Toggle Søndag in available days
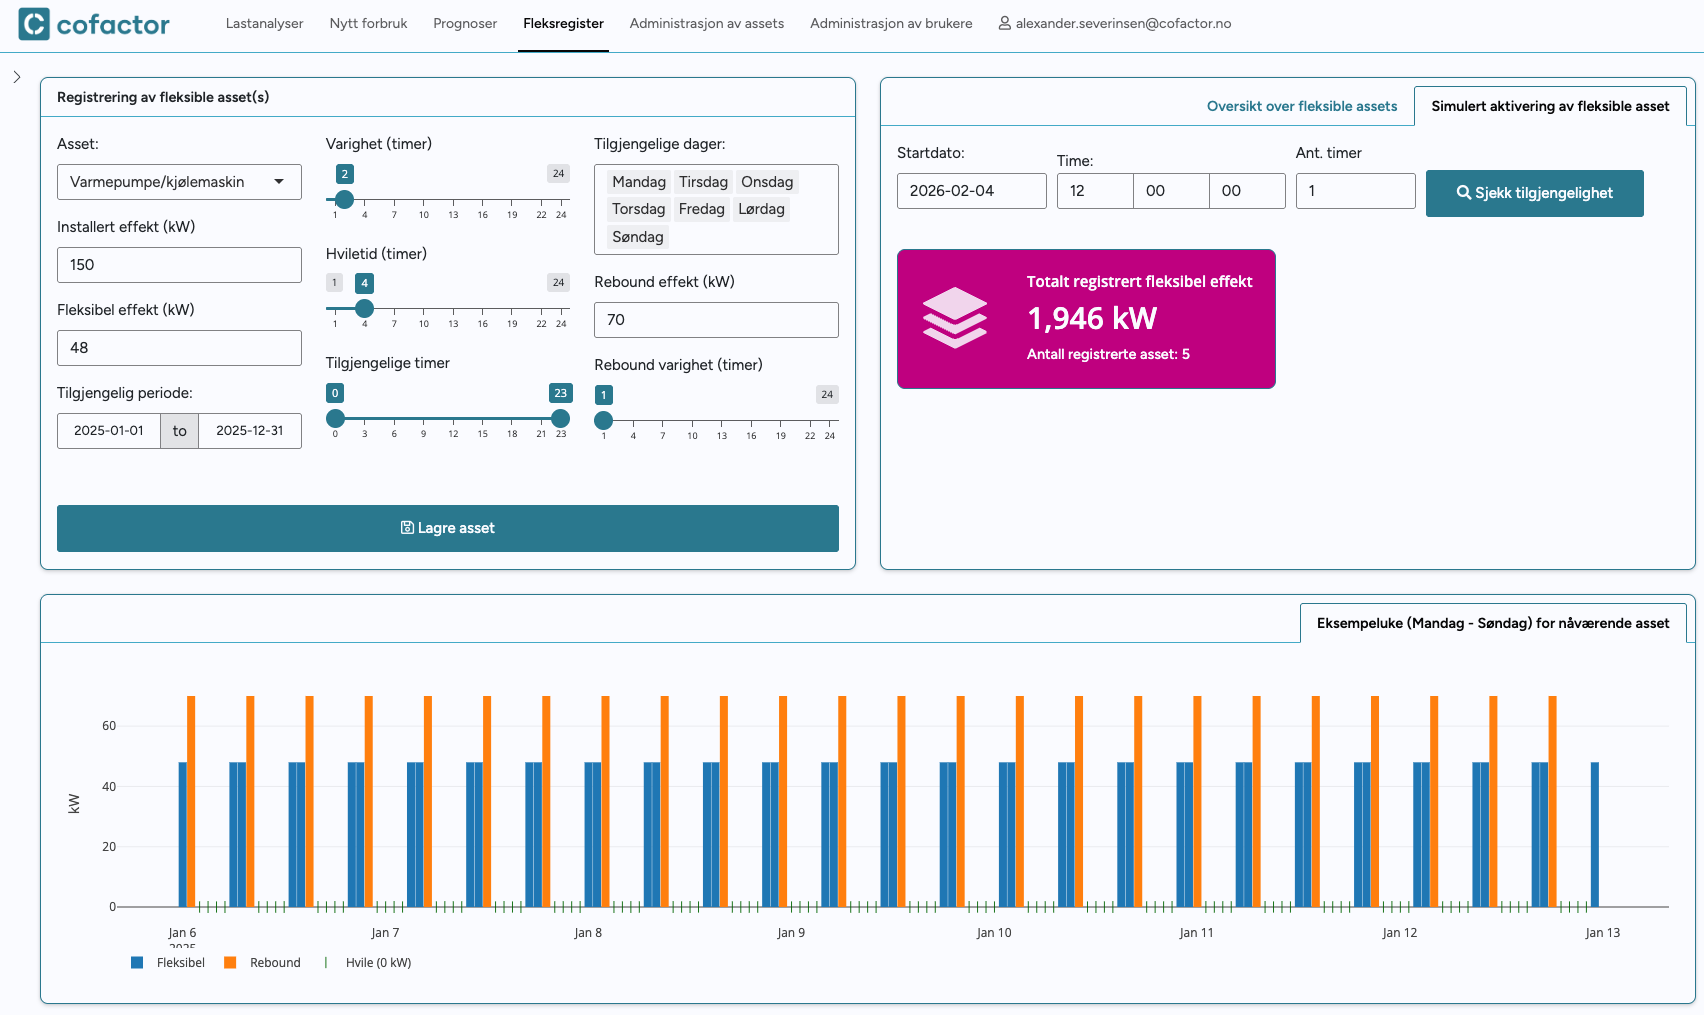 (637, 237)
